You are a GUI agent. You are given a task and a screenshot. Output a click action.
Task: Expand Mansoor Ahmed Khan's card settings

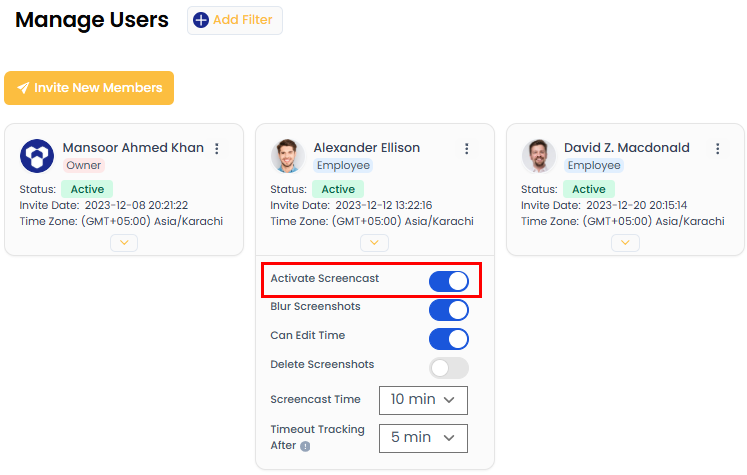point(124,242)
